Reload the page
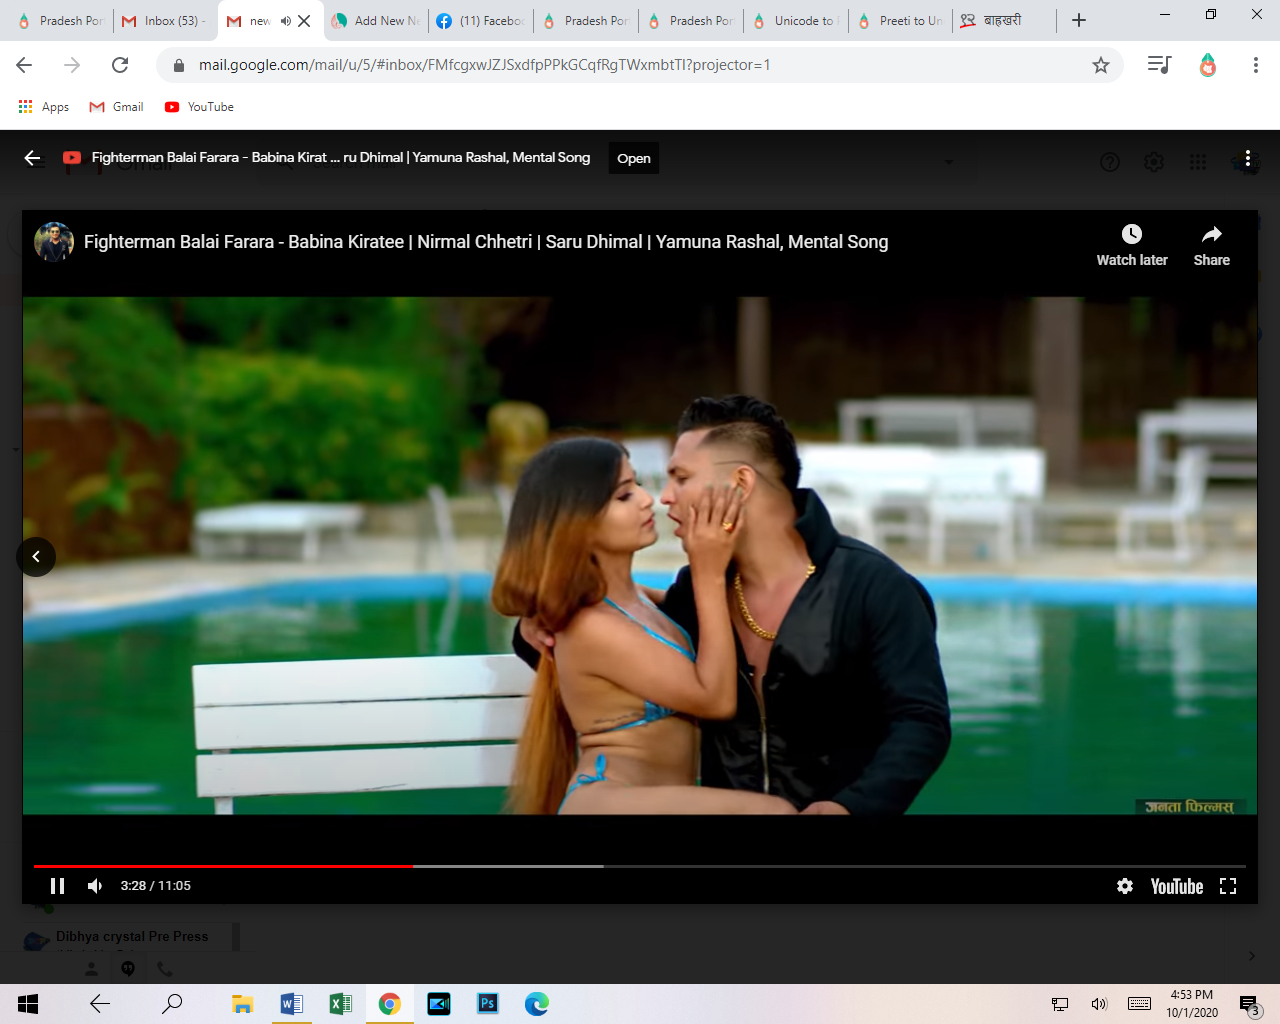The width and height of the screenshot is (1280, 1024). point(120,65)
